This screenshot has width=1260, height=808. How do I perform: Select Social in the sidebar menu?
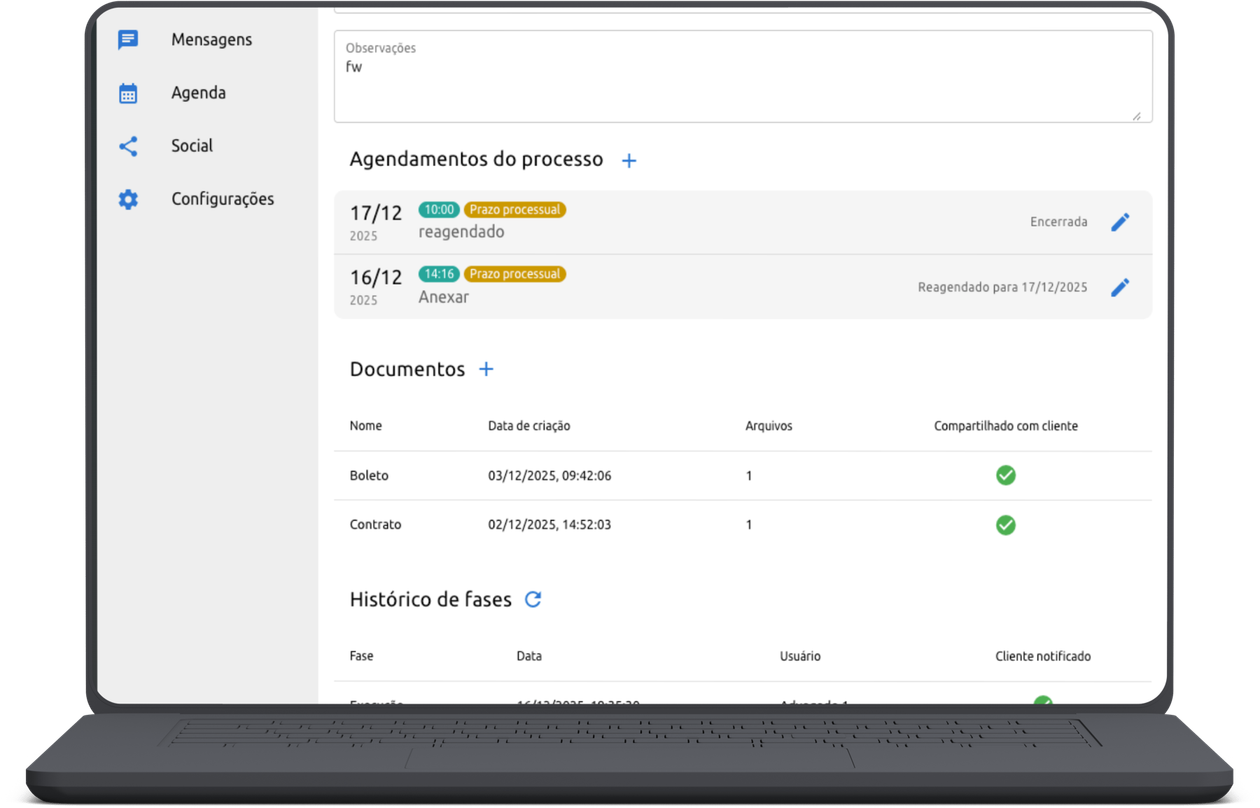192,146
